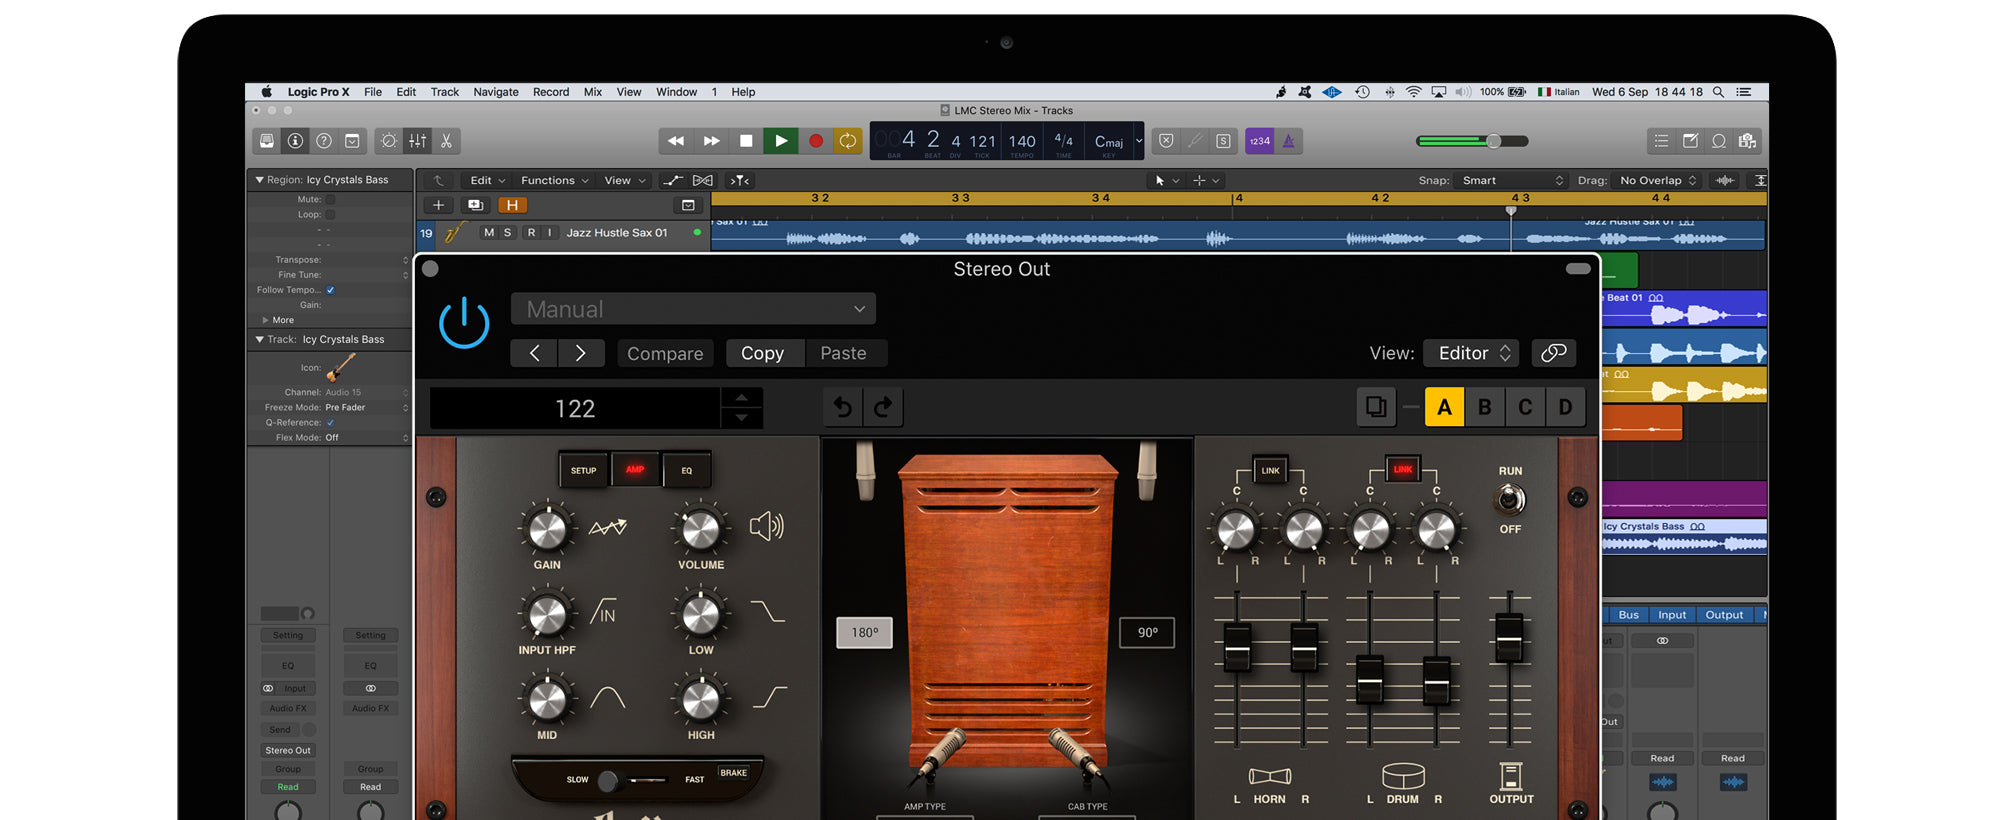Toggle the plug-in power bypass button

(x=464, y=323)
